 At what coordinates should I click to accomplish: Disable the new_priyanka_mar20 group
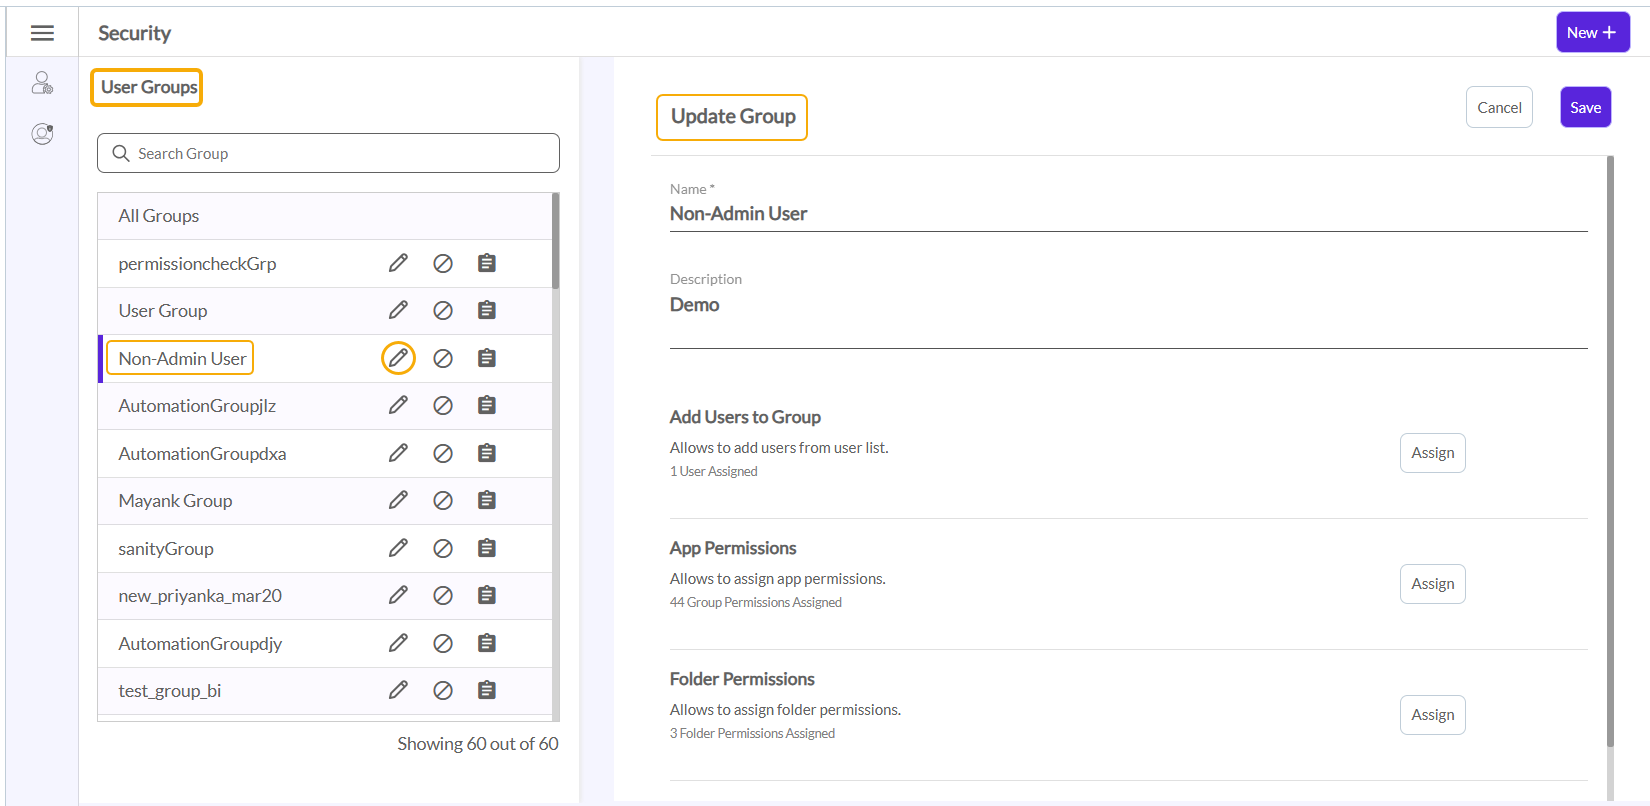point(443,596)
